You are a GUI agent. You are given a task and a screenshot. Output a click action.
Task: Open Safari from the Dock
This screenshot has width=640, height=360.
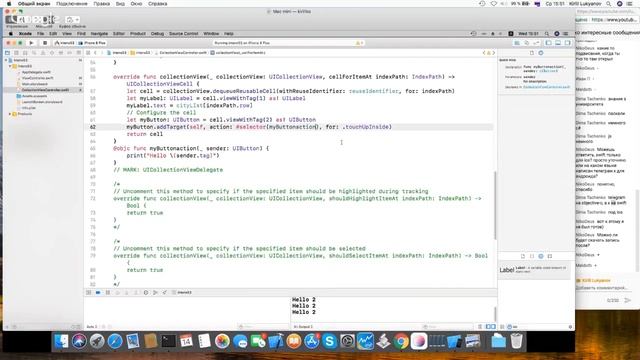[115, 341]
